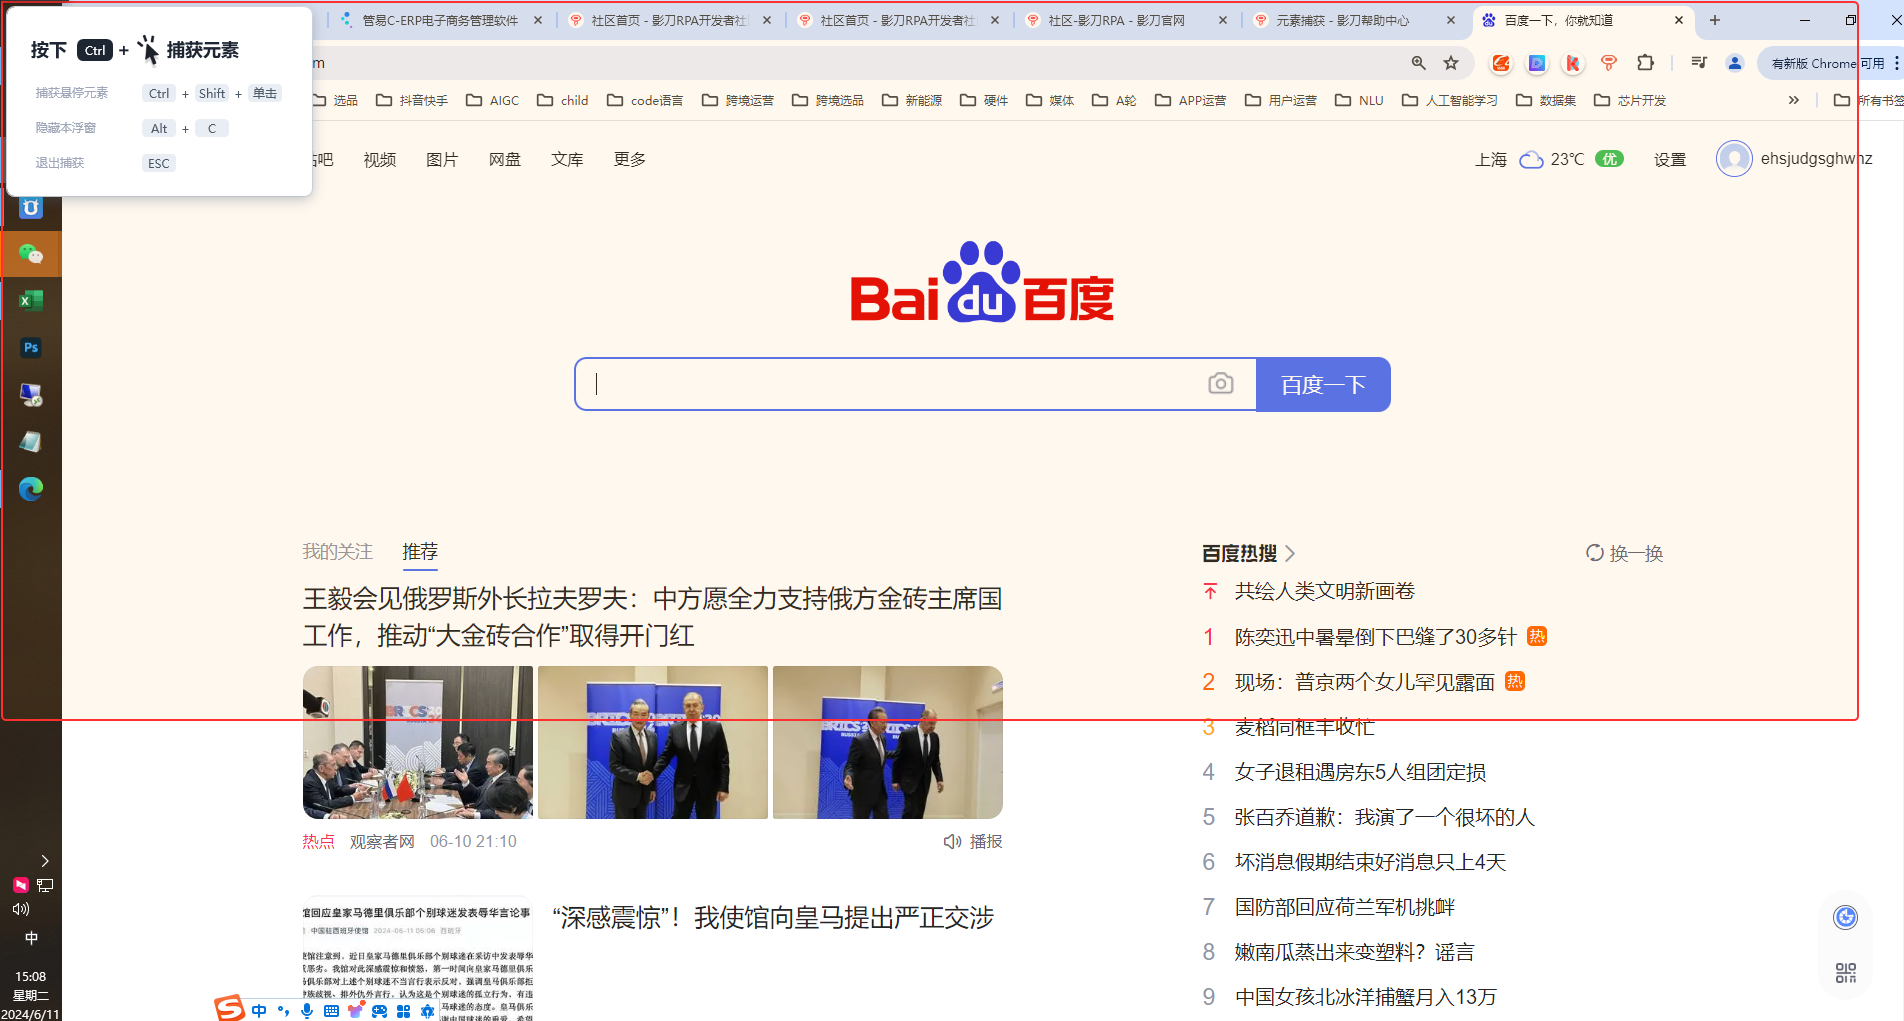This screenshot has width=1904, height=1021.
Task: Expand the 跨境运营 bookmark folder
Action: click(x=738, y=100)
